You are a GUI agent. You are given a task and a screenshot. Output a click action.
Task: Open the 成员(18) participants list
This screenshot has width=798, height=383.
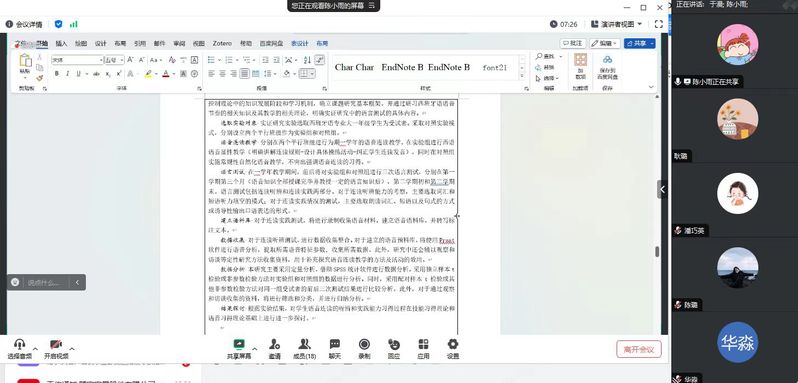click(304, 349)
